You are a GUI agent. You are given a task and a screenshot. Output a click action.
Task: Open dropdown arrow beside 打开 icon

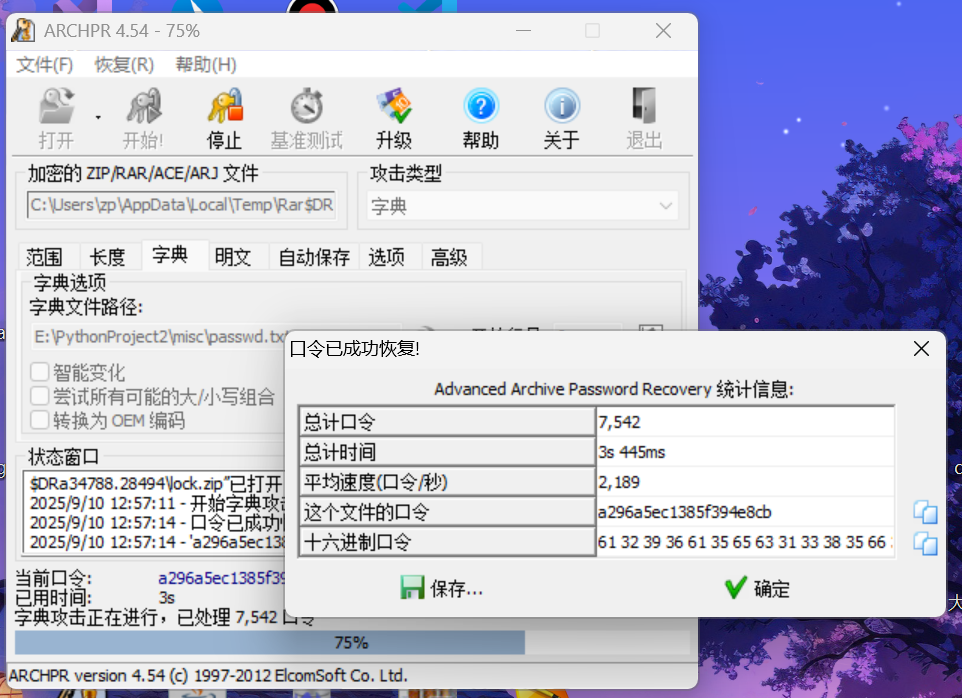(x=98, y=117)
